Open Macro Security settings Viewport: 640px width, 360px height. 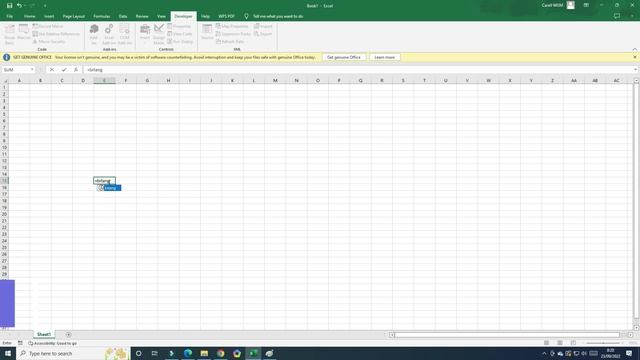pos(49,42)
